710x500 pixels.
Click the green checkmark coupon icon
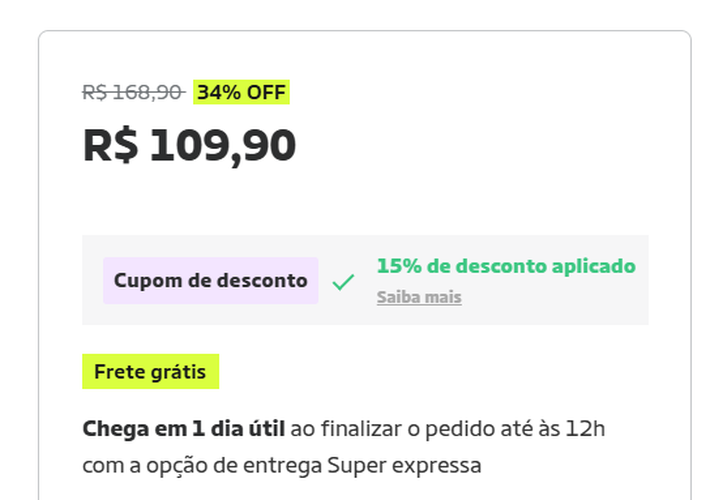click(x=343, y=282)
